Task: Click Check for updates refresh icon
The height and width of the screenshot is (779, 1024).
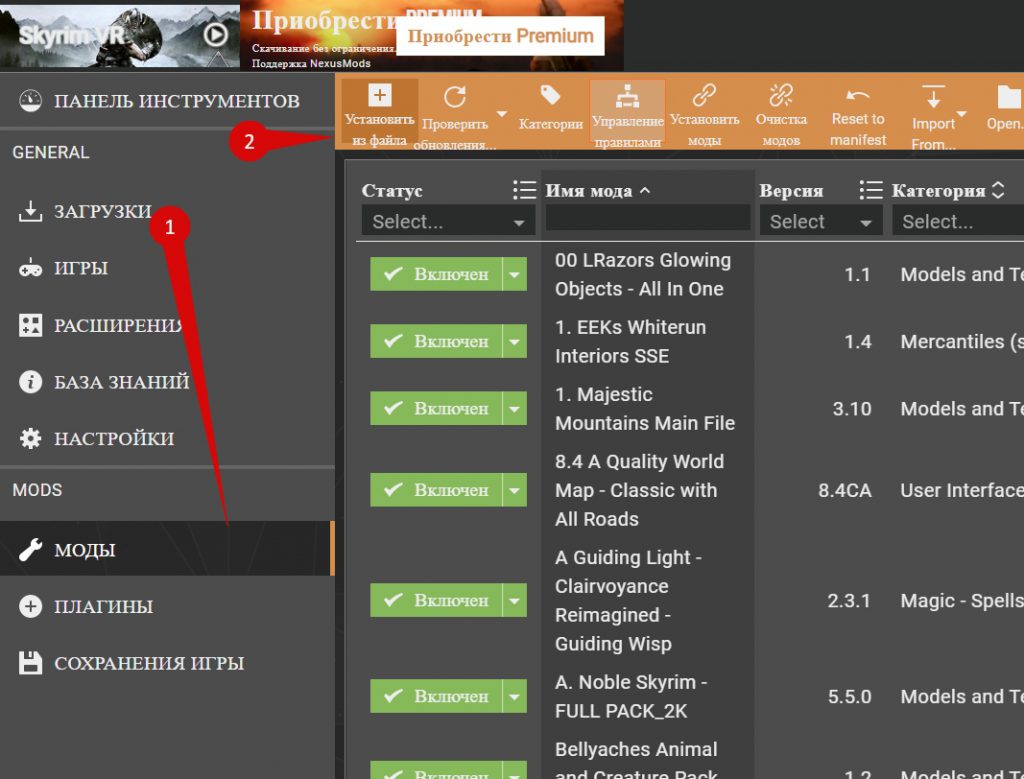Action: click(x=455, y=97)
